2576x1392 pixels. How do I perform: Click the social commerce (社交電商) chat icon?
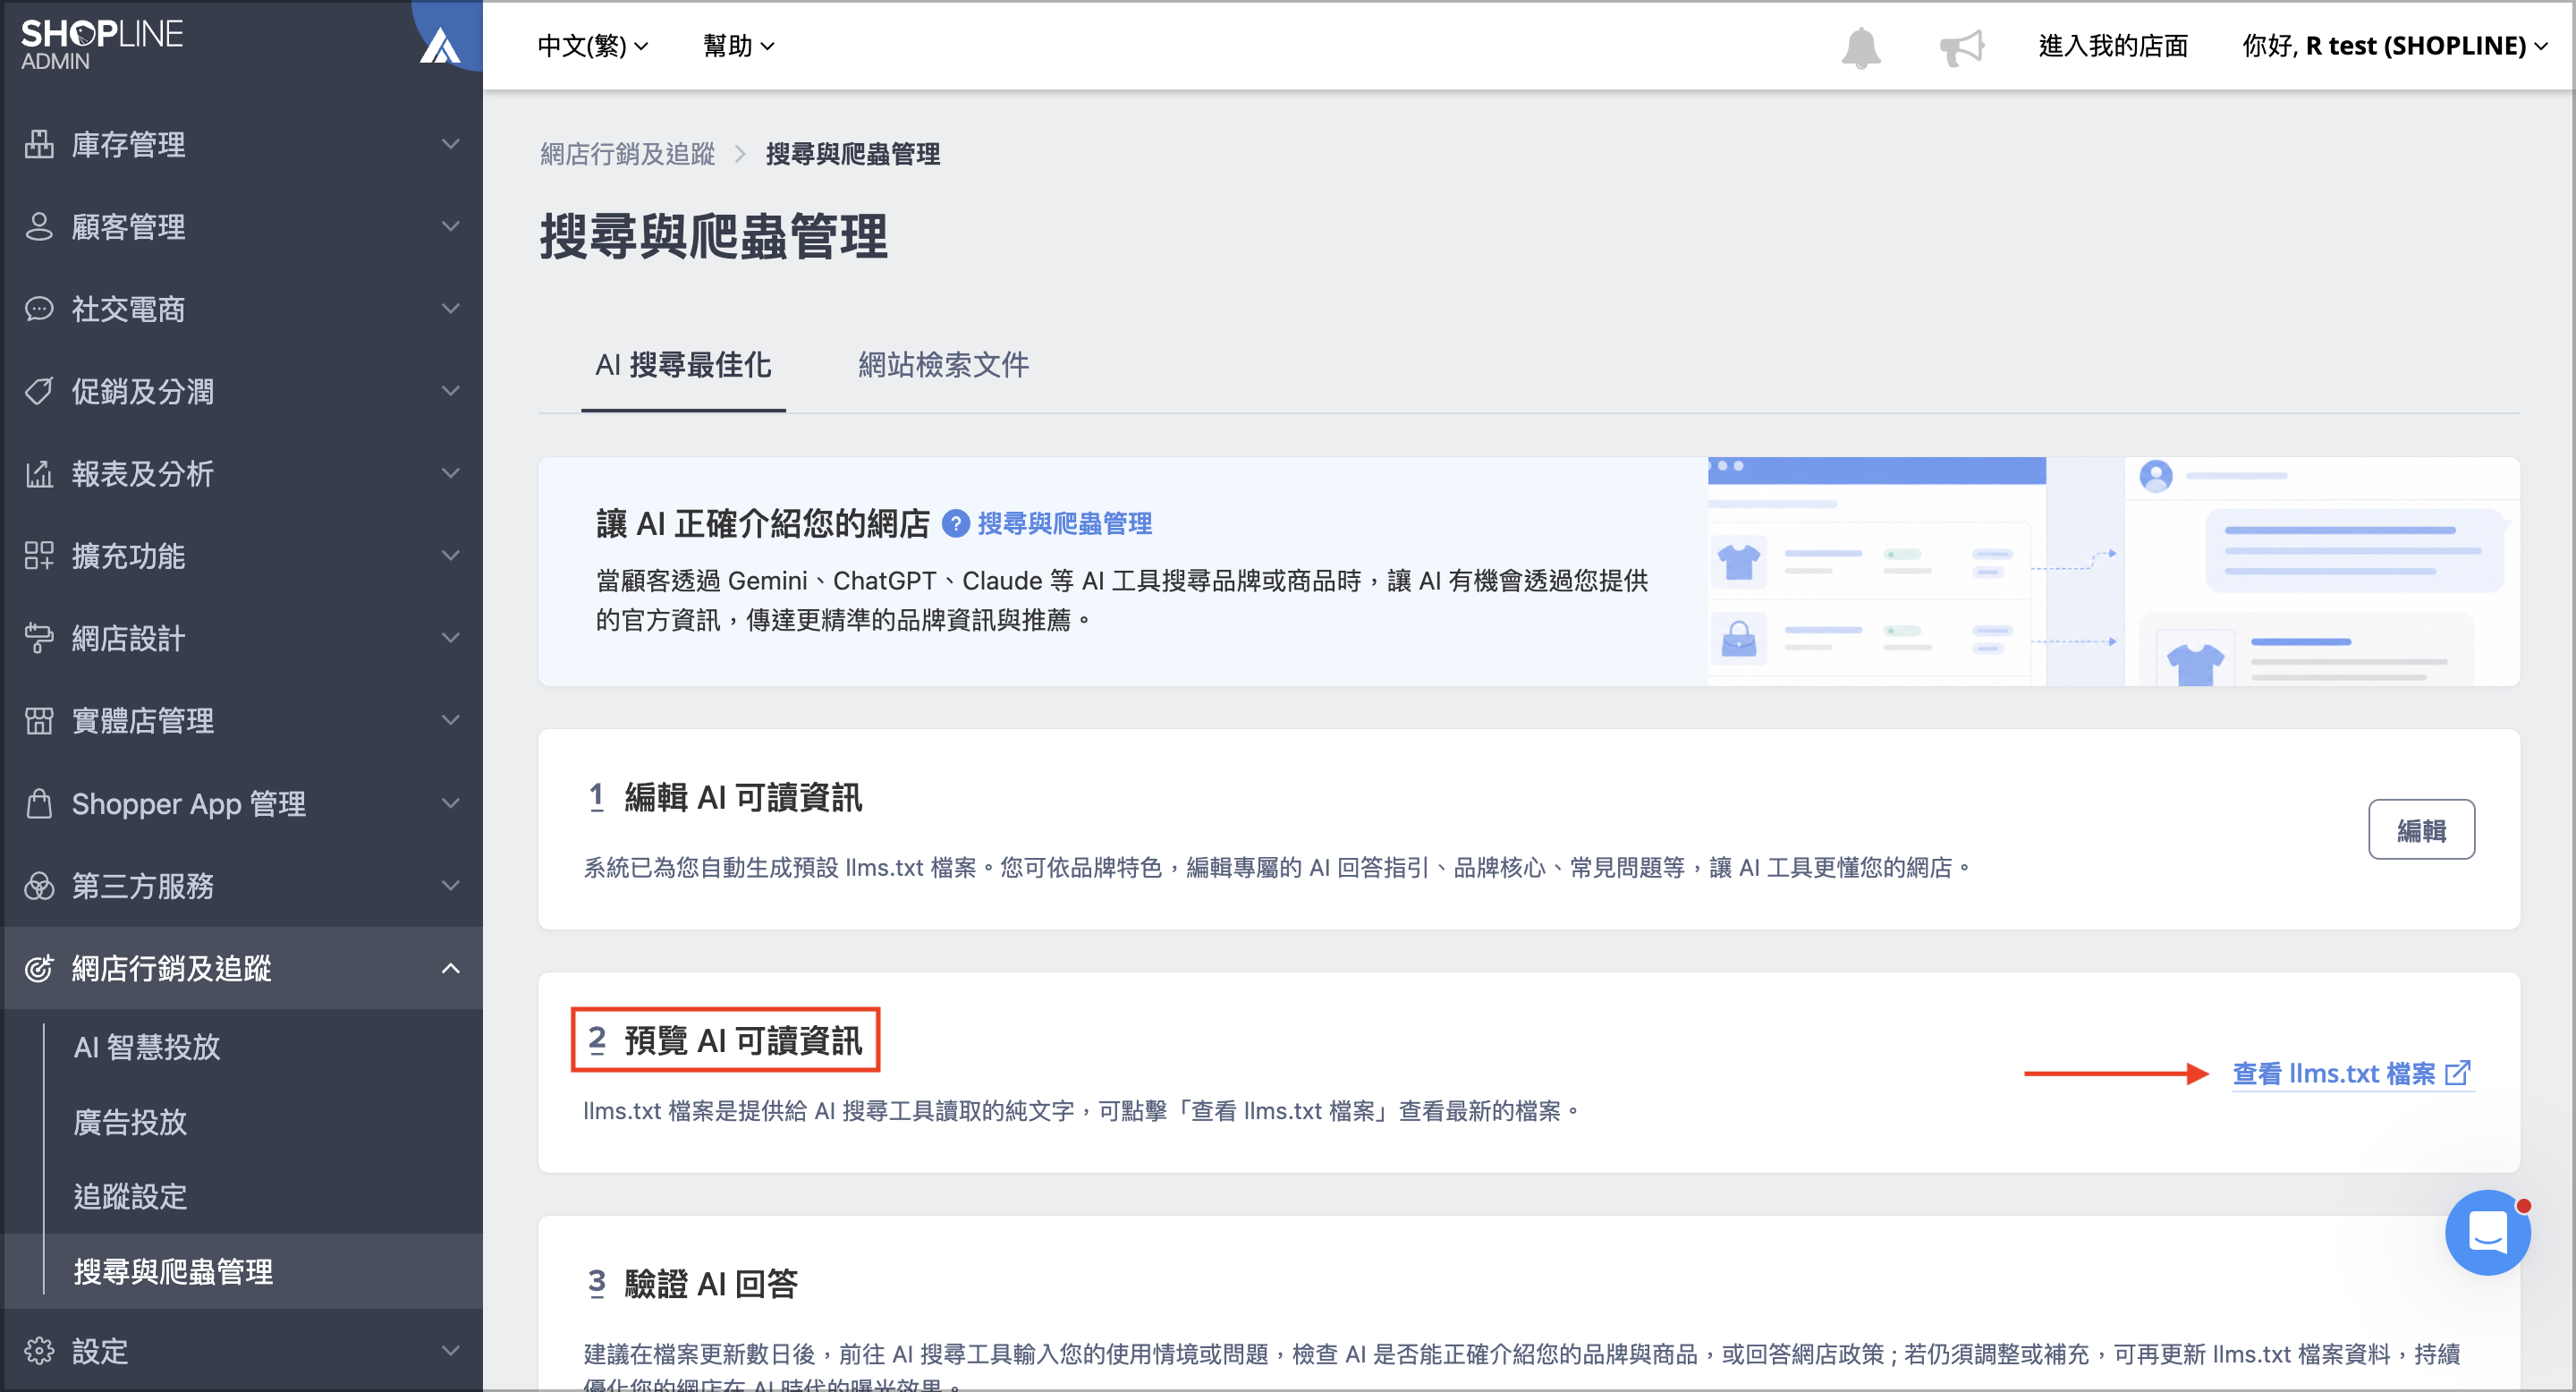pos(39,309)
